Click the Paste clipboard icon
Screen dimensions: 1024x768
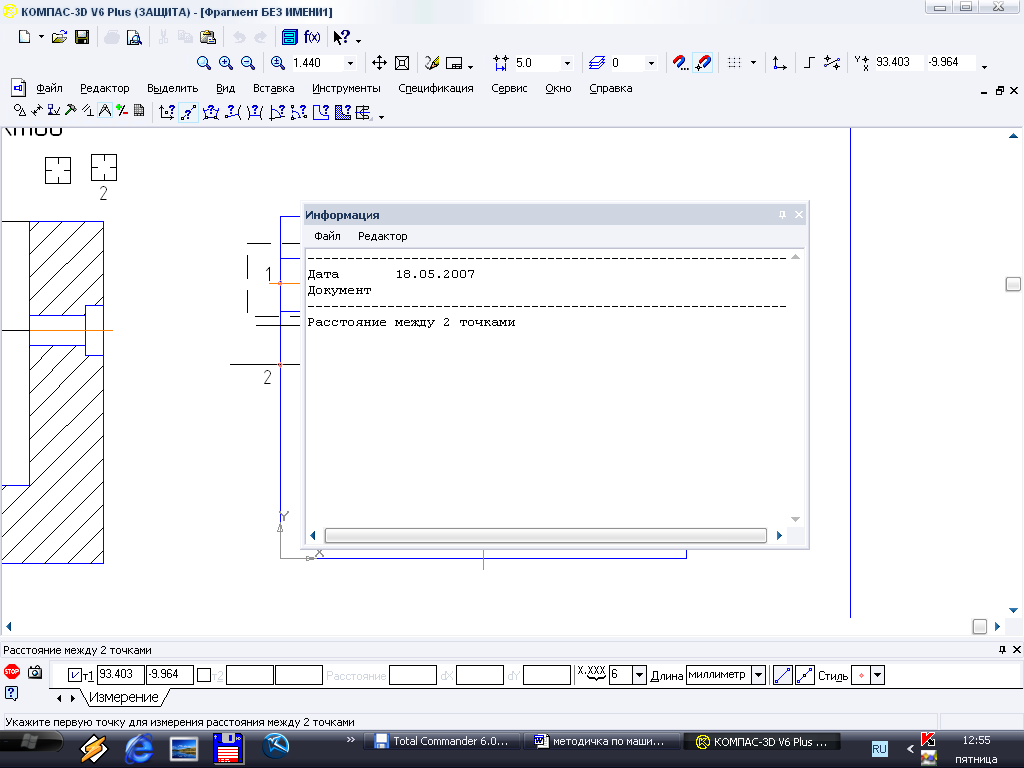[208, 37]
